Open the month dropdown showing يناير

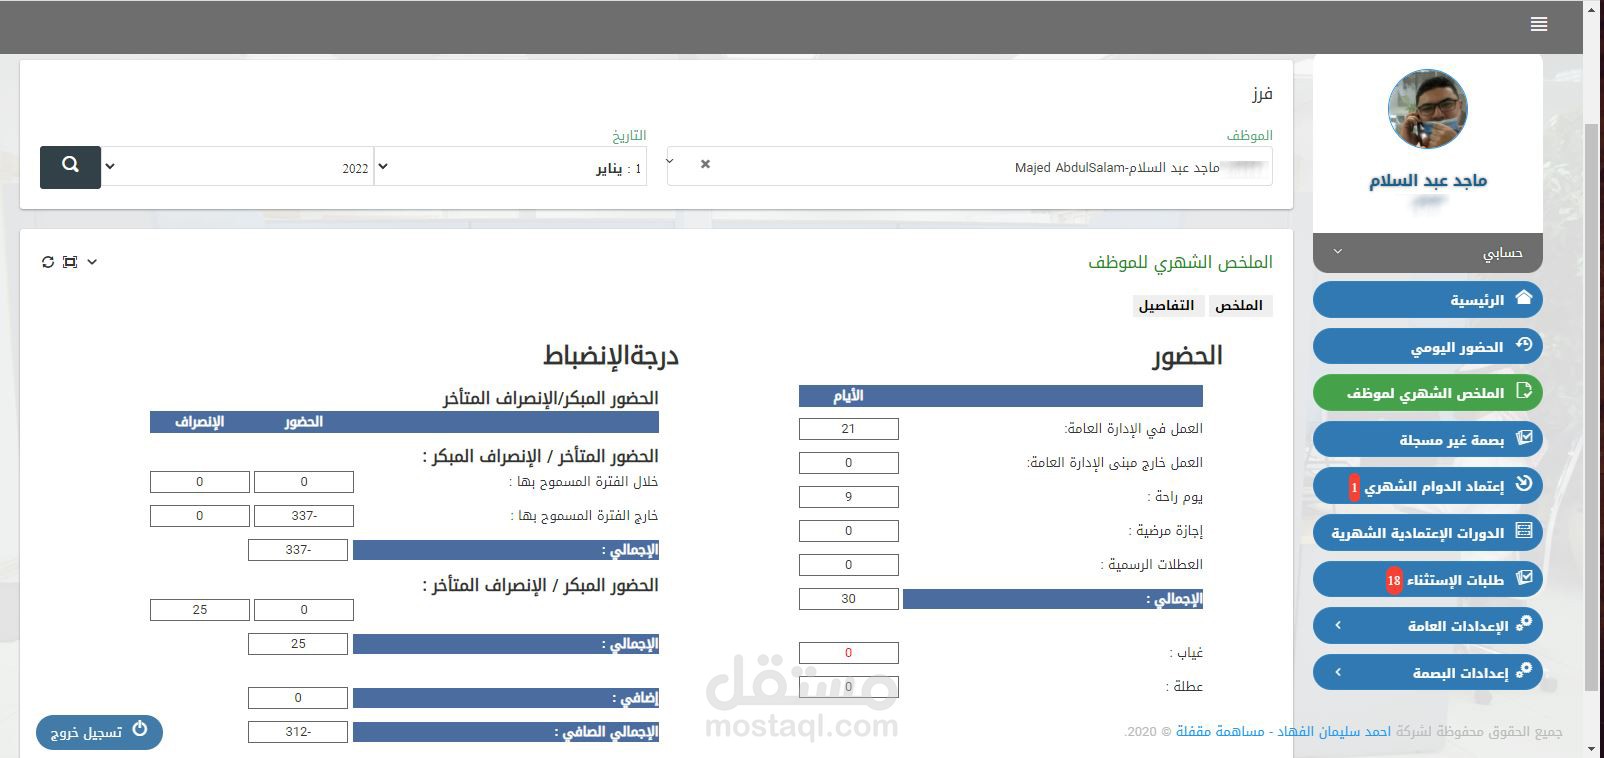pos(510,166)
